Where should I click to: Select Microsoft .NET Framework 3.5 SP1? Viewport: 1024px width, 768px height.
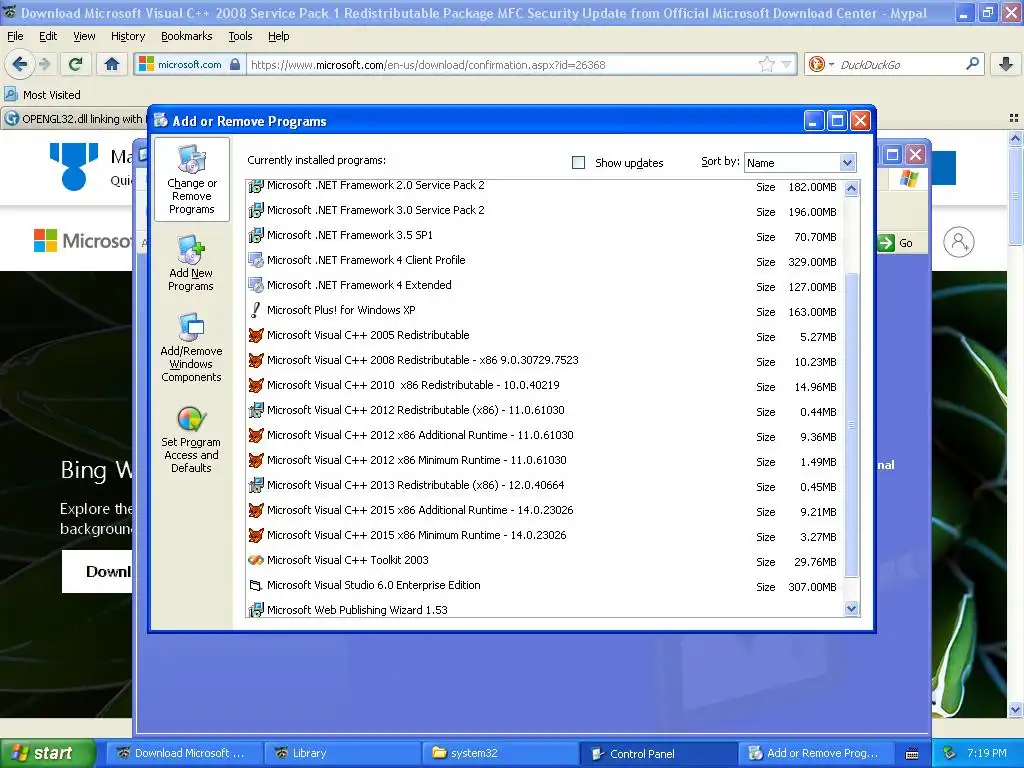(x=545, y=235)
